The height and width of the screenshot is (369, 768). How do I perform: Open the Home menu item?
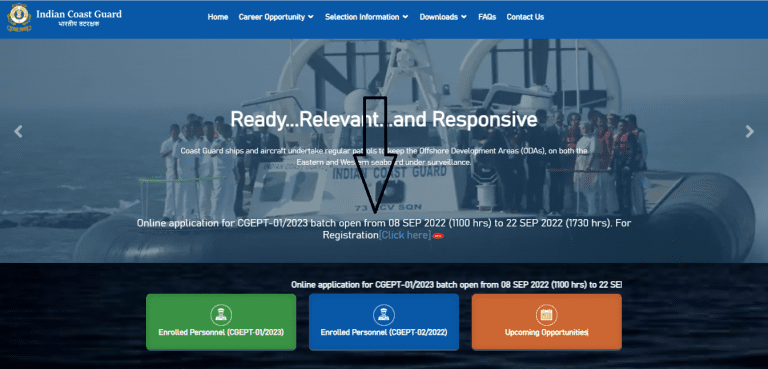(x=217, y=17)
